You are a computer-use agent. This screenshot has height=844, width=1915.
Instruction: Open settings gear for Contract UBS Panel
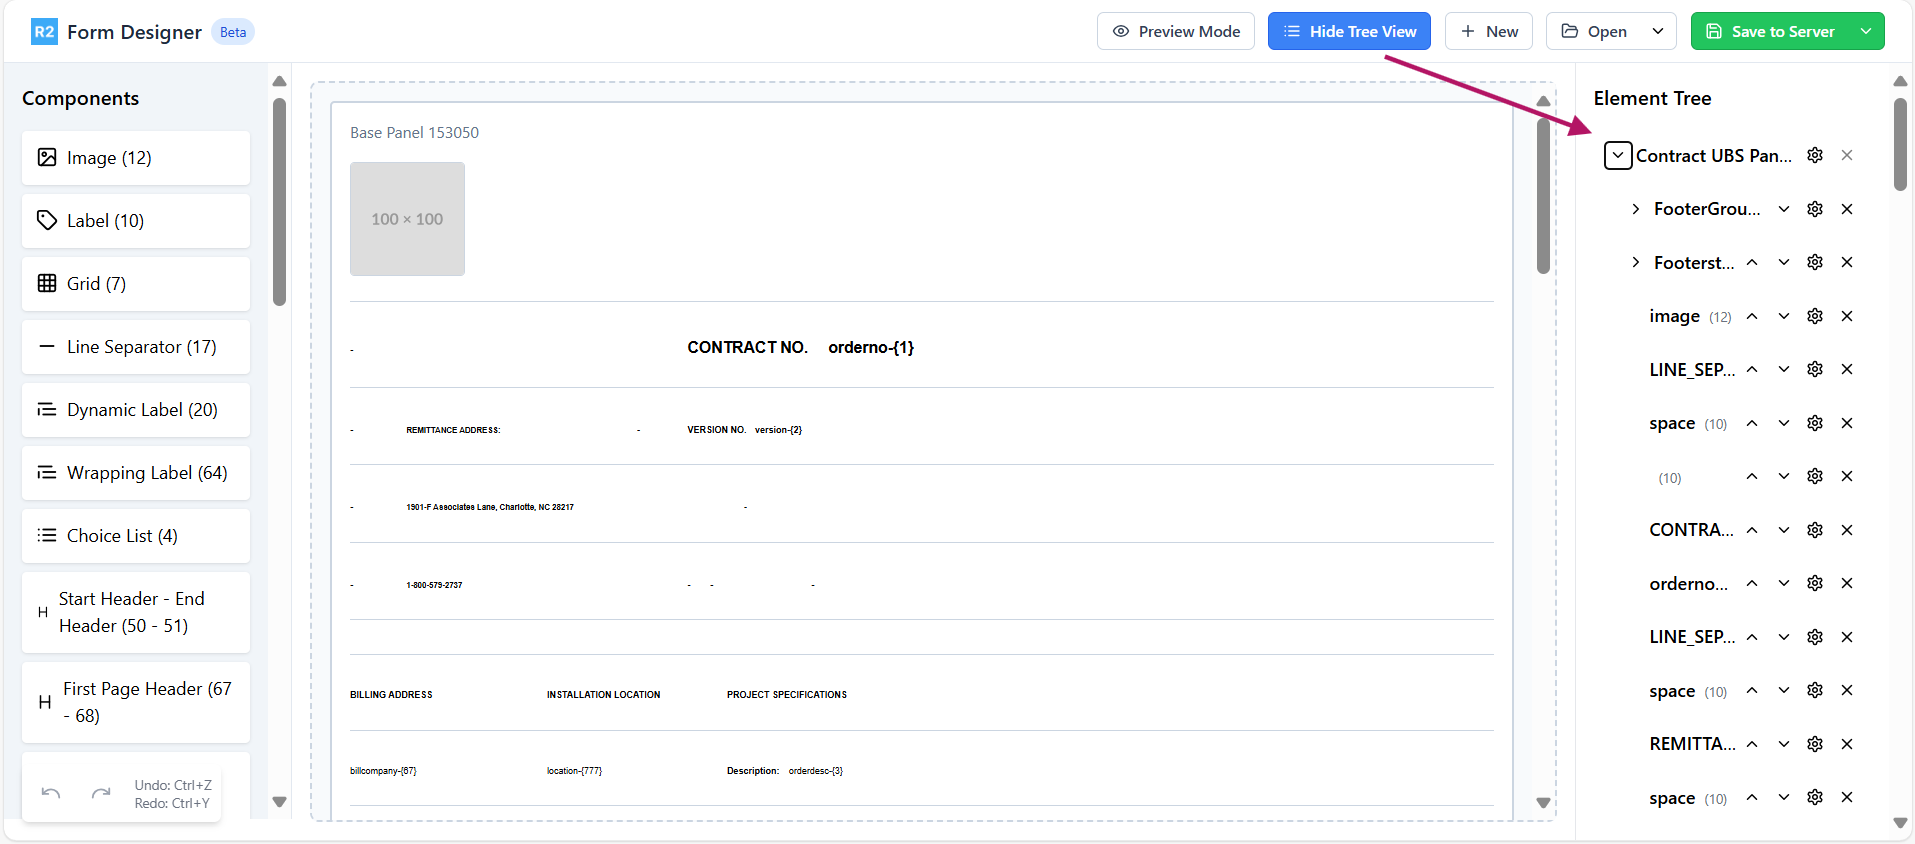1815,155
